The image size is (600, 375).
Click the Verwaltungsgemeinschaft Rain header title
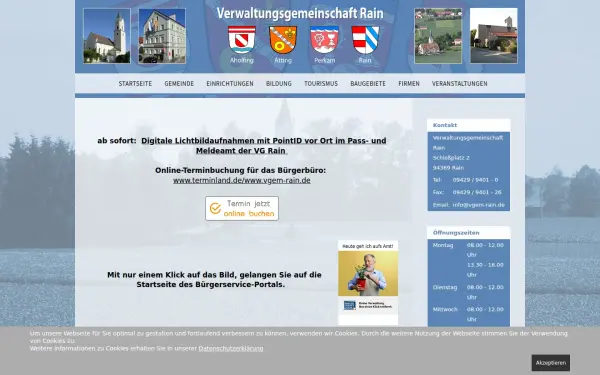(300, 13)
